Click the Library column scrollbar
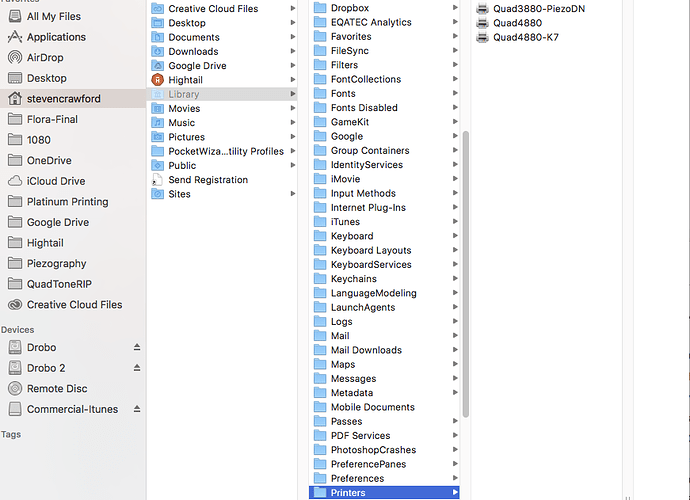The height and width of the screenshot is (500, 690). (466, 274)
